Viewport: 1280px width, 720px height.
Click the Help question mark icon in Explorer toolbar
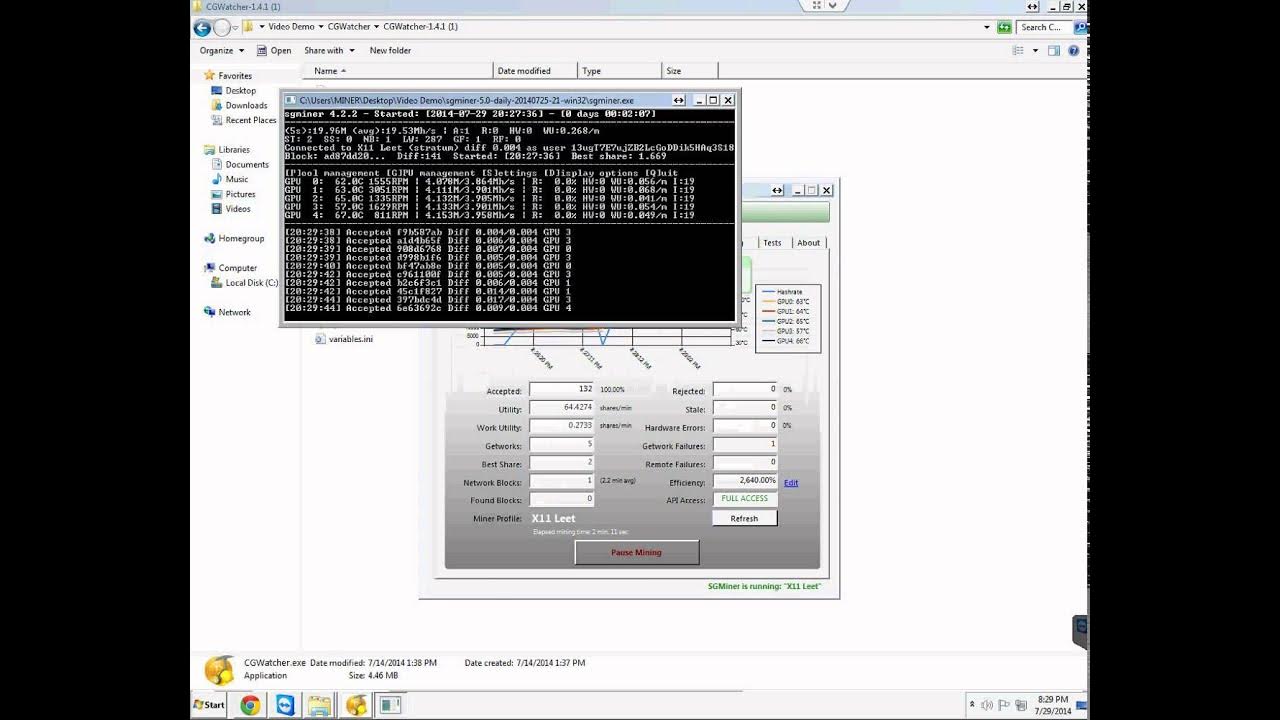(1073, 50)
